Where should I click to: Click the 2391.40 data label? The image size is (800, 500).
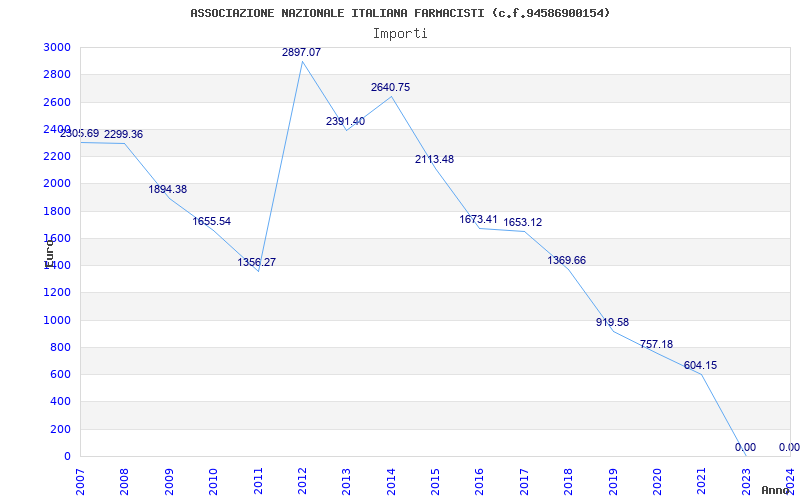click(345, 121)
